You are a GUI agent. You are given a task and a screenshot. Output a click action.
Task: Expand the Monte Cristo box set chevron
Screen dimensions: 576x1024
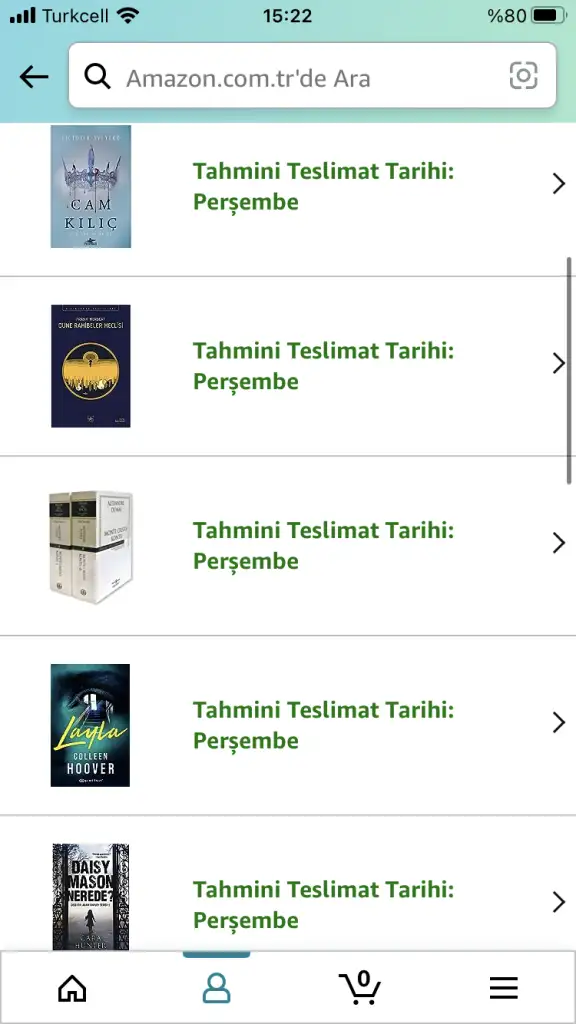558,543
